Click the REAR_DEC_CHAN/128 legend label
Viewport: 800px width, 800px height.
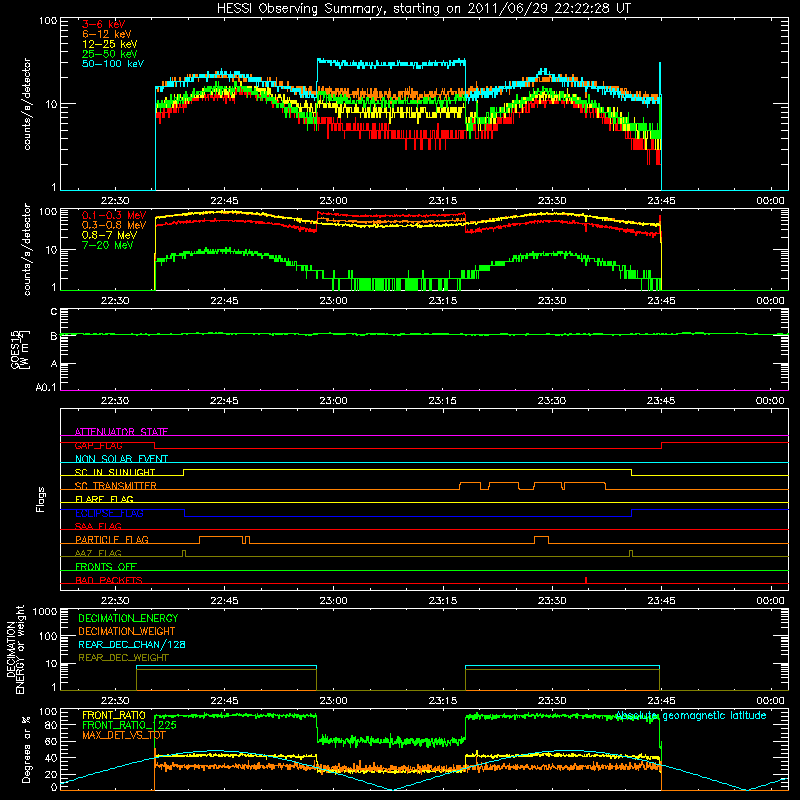click(x=132, y=644)
